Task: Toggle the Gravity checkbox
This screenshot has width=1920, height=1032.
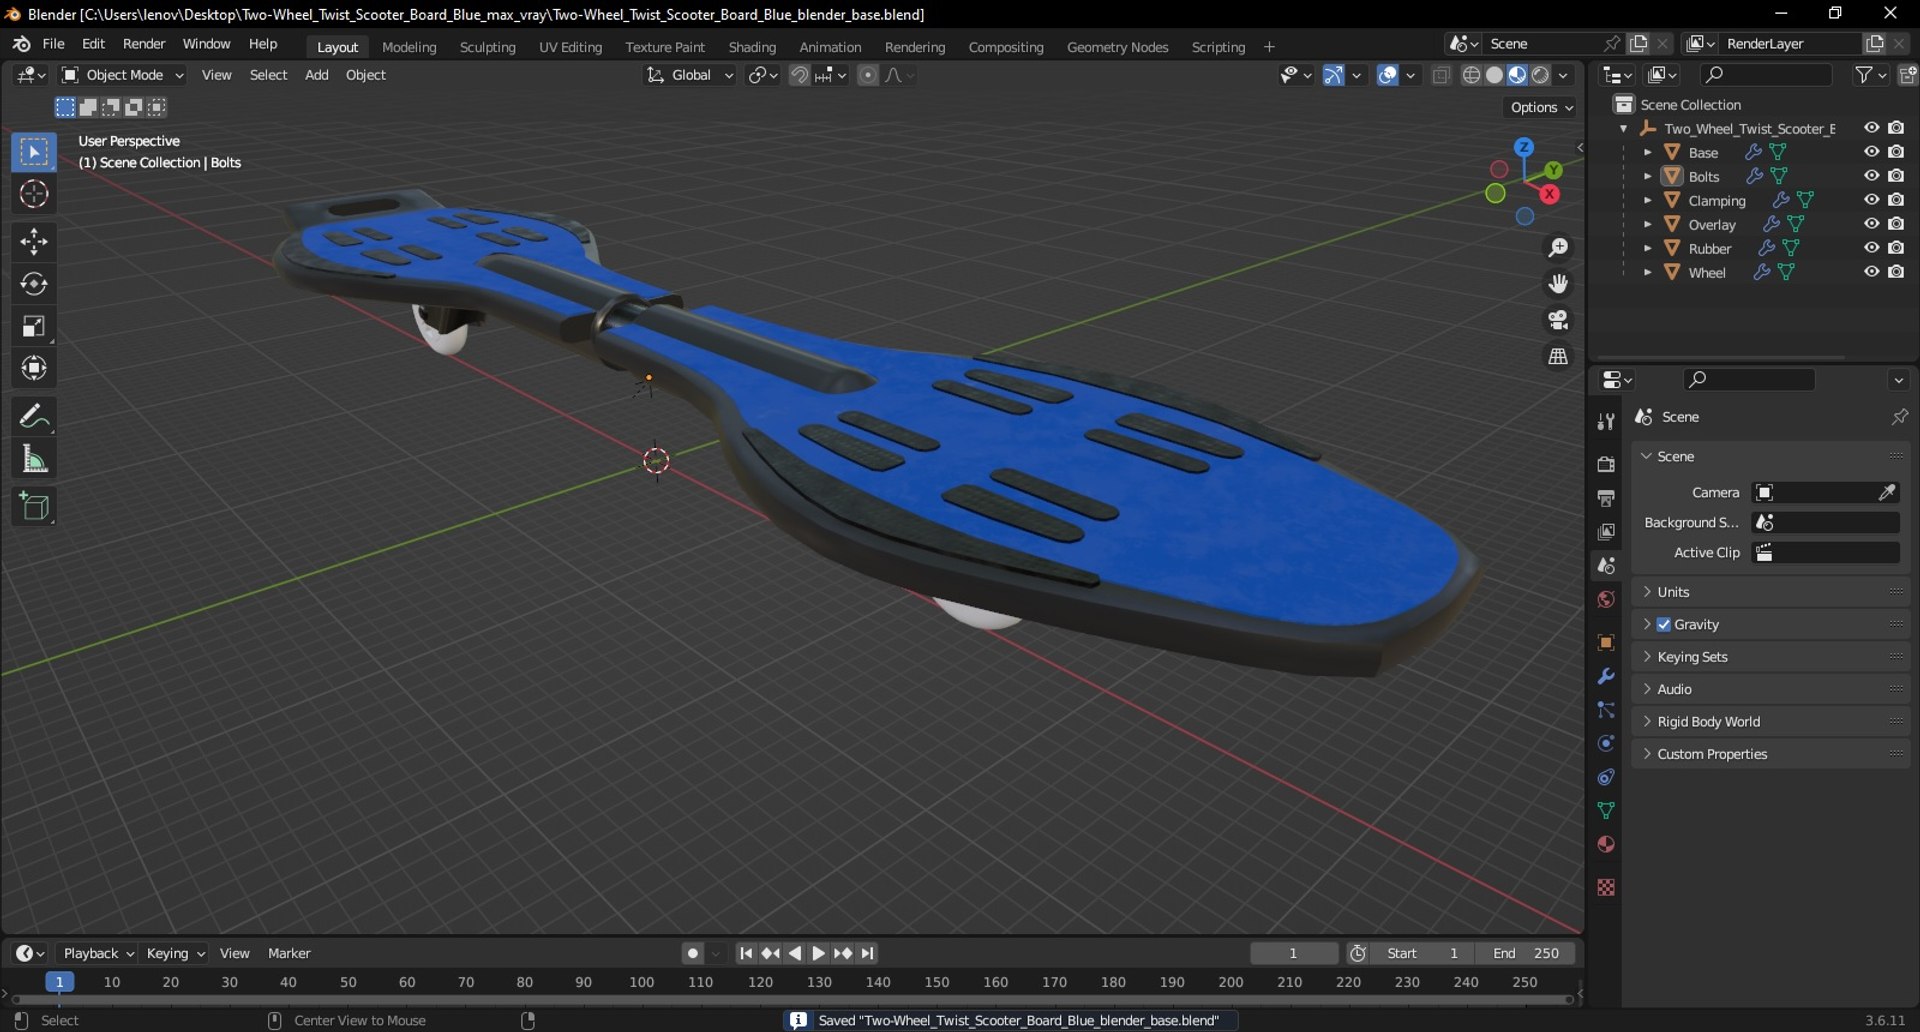Action: (x=1664, y=624)
